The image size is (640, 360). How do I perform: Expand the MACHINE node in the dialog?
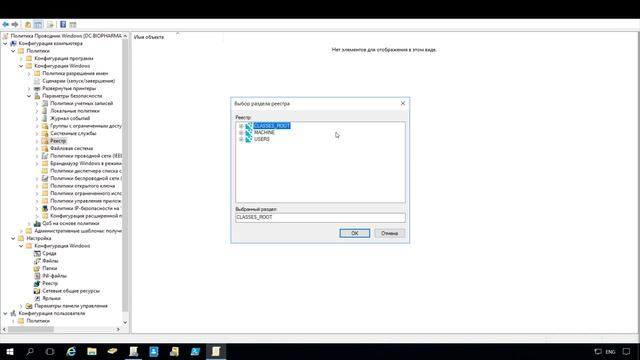tap(241, 133)
